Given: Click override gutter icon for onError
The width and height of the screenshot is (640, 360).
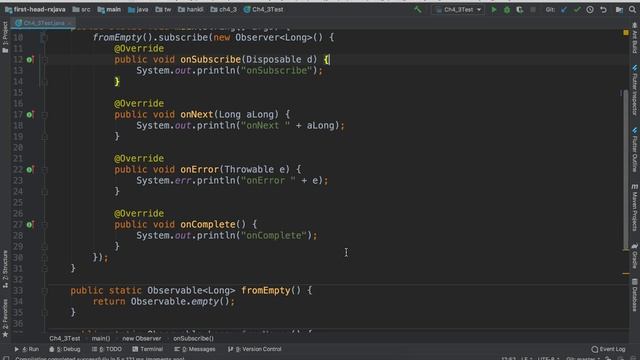Looking at the screenshot, I should click(30, 169).
